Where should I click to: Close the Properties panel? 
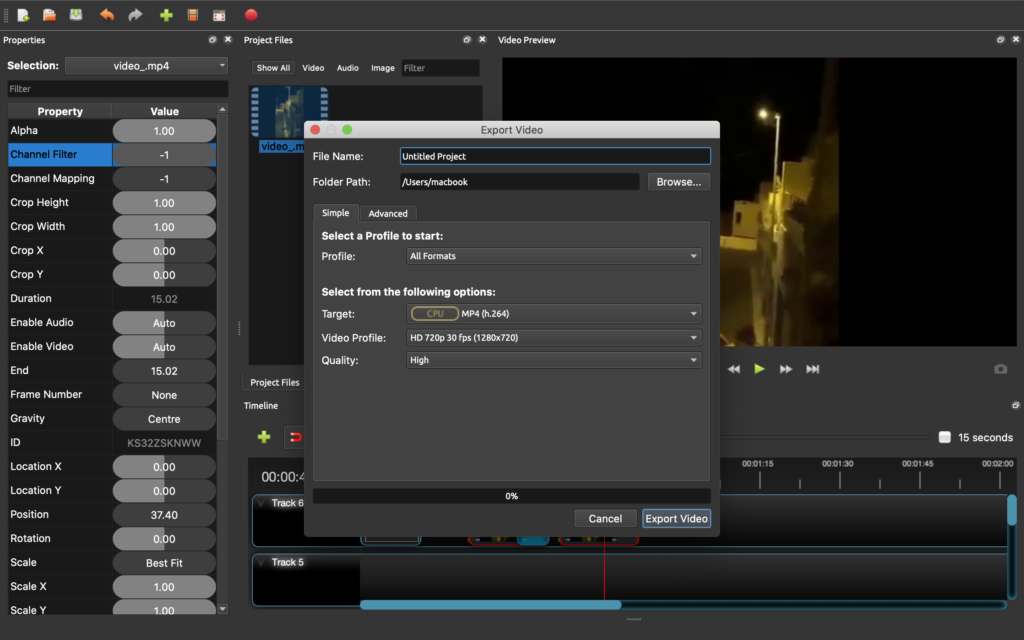click(x=228, y=40)
